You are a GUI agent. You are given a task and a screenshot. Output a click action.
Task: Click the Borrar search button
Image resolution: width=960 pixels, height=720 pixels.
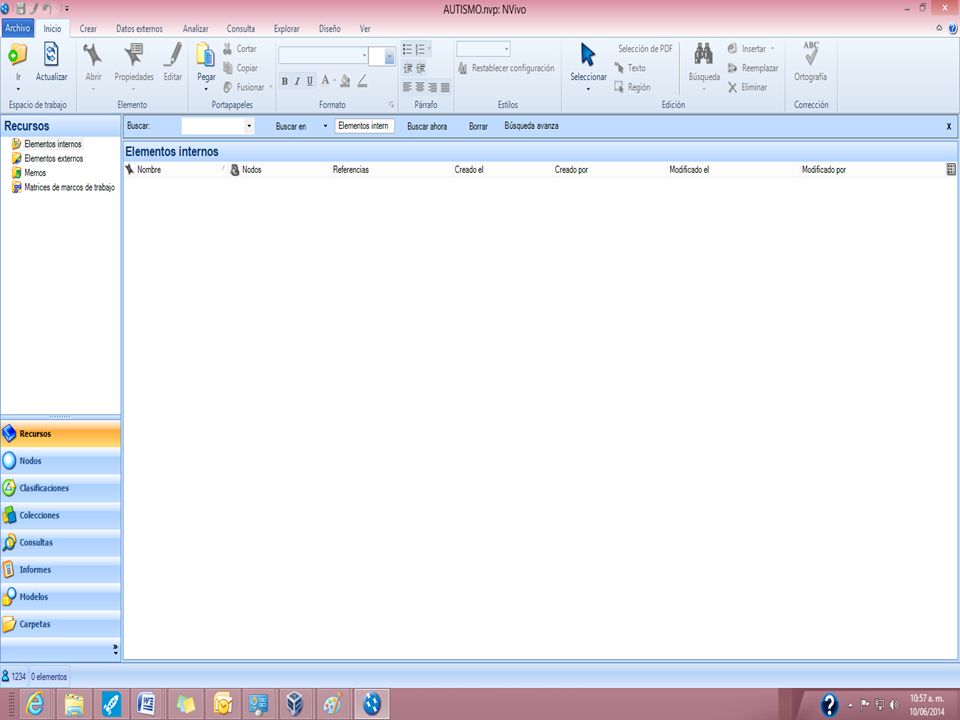click(x=478, y=126)
